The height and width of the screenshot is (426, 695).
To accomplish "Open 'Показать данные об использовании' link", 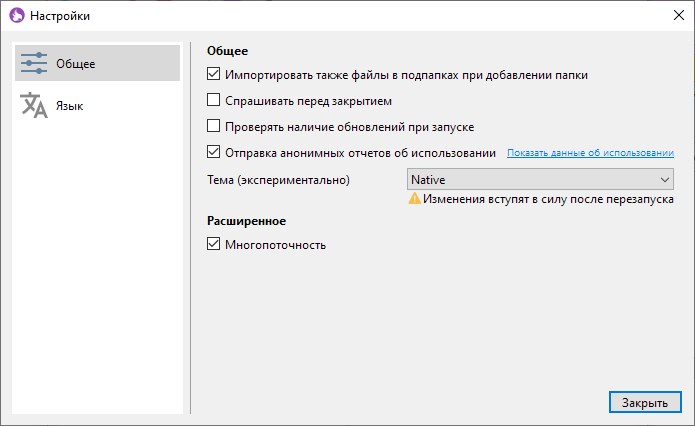I will click(x=590, y=153).
